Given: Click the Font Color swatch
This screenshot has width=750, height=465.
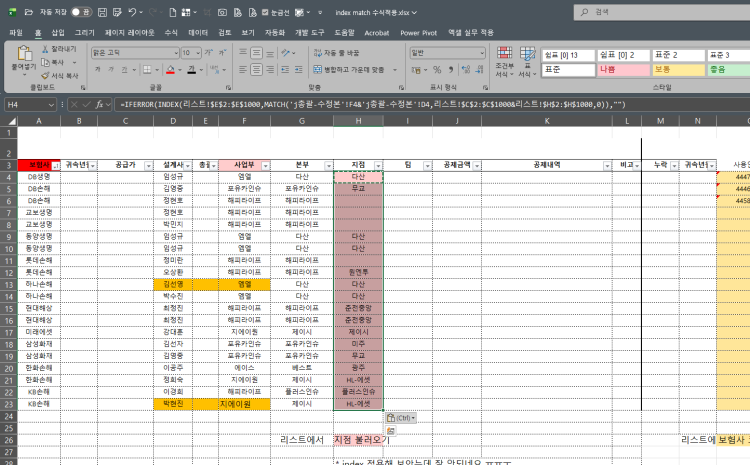Looking at the screenshot, I should (x=192, y=70).
